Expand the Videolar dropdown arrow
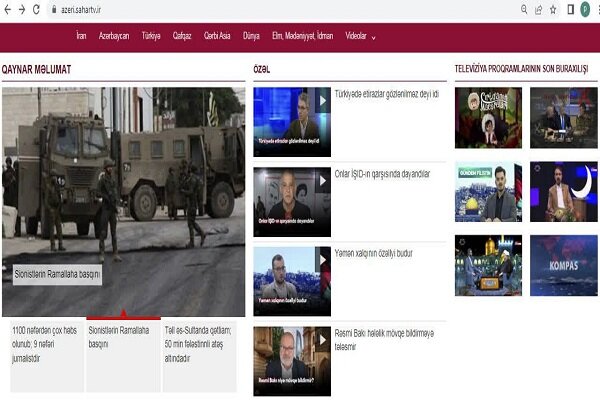This screenshot has width=600, height=400. coord(374,37)
